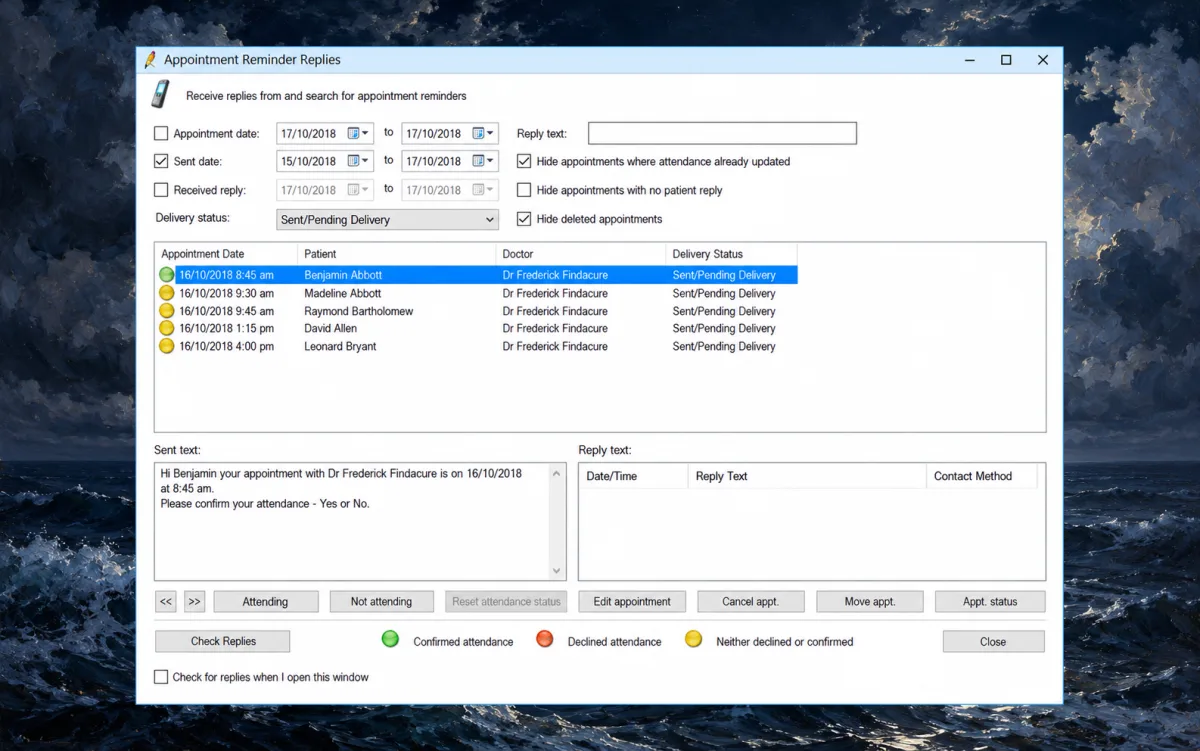Click the Move appt. button
This screenshot has height=751, width=1200.
(870, 602)
